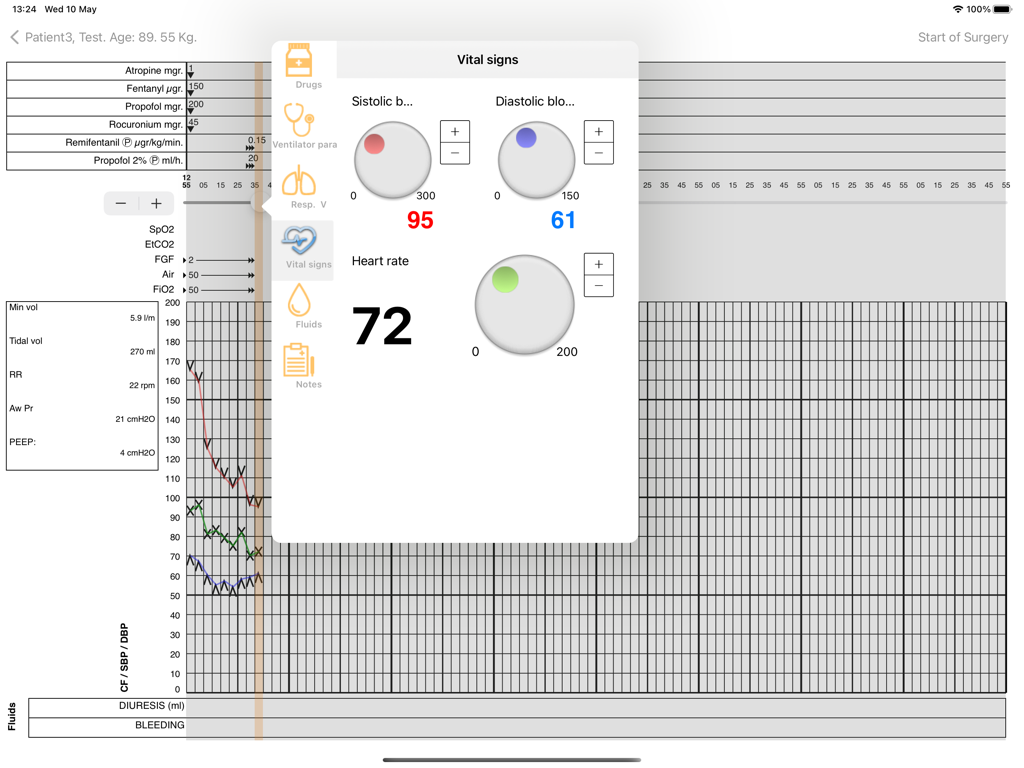Viewport: 1024px width, 768px height.
Task: Click the Rocuronium dose marker 45
Action: coord(193,125)
